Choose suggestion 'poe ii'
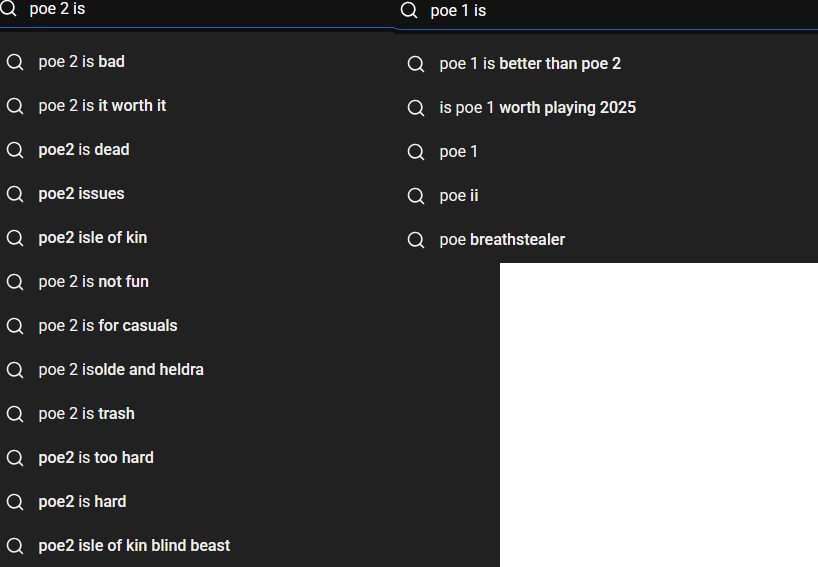This screenshot has height=567, width=818. [x=606, y=196]
